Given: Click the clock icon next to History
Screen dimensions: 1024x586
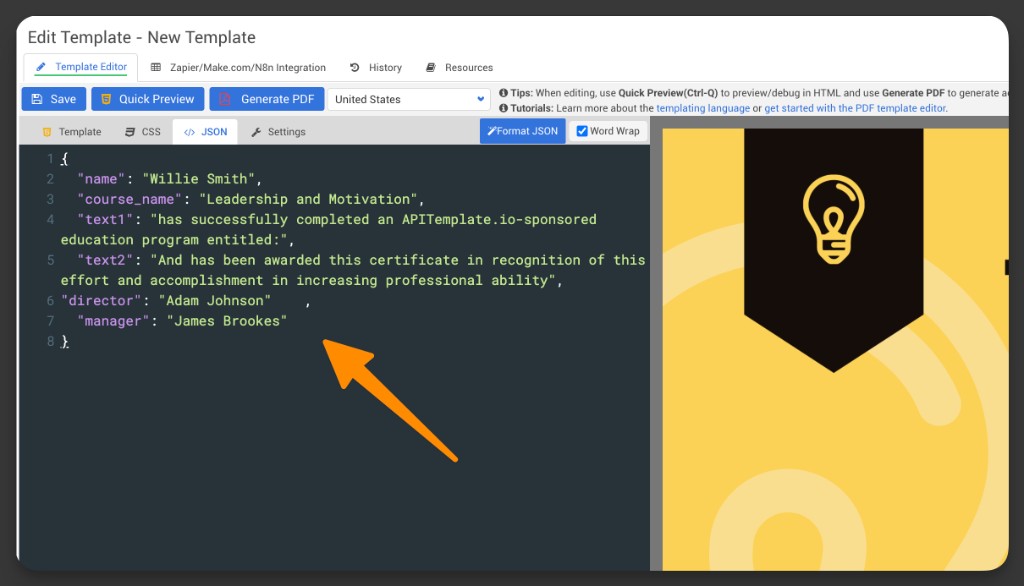Looking at the screenshot, I should [x=353, y=68].
